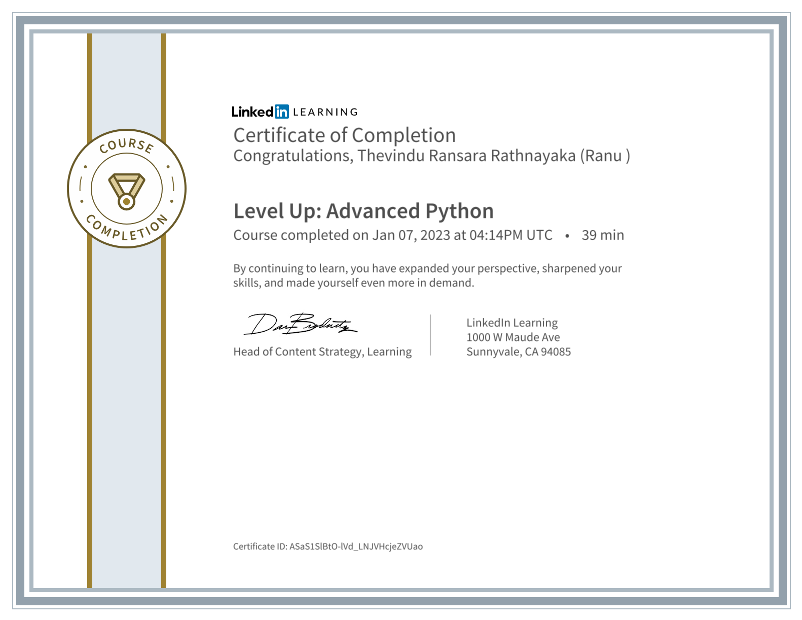Click the "COMPLETION" text on the badge
Screen dimensions: 802x620
(x=126, y=228)
